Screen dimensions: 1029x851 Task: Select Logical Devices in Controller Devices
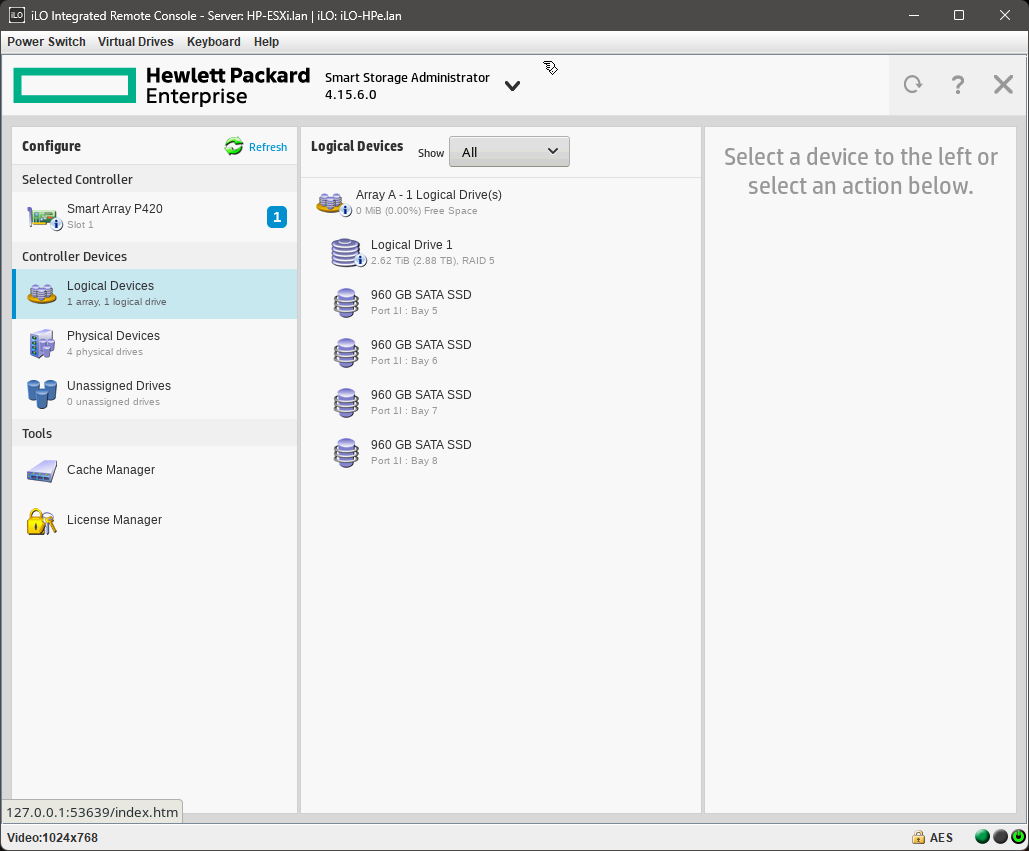click(155, 294)
